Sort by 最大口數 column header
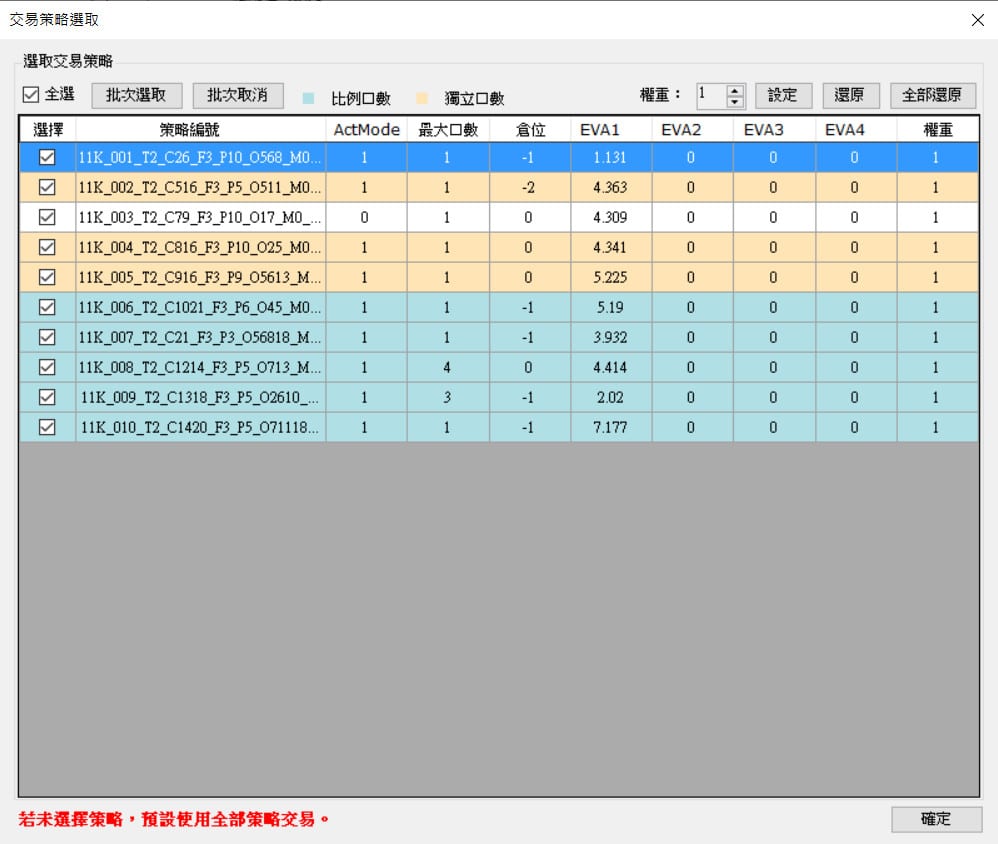Viewport: 998px width, 844px height. 448,130
